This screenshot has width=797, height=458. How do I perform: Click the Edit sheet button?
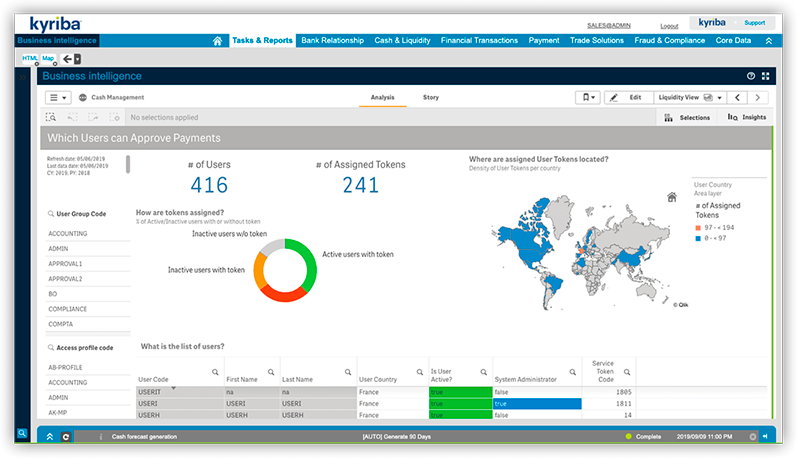tap(625, 98)
